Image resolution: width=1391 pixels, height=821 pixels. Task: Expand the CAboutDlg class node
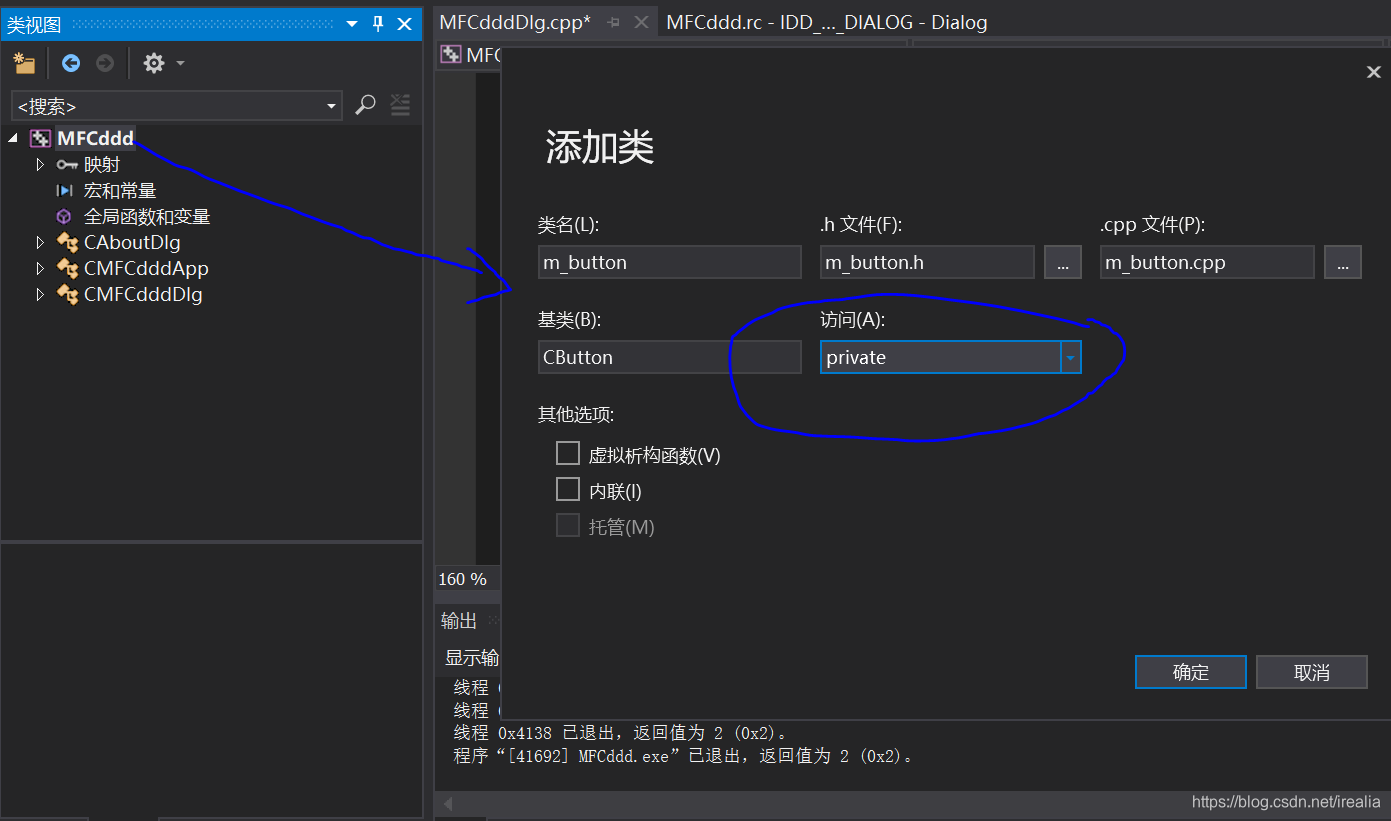click(40, 242)
